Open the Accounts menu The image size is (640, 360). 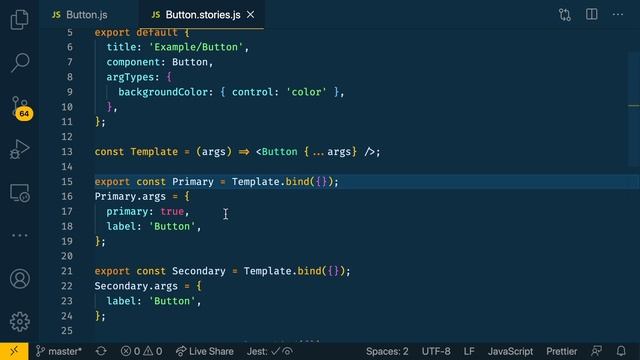click(x=19, y=279)
